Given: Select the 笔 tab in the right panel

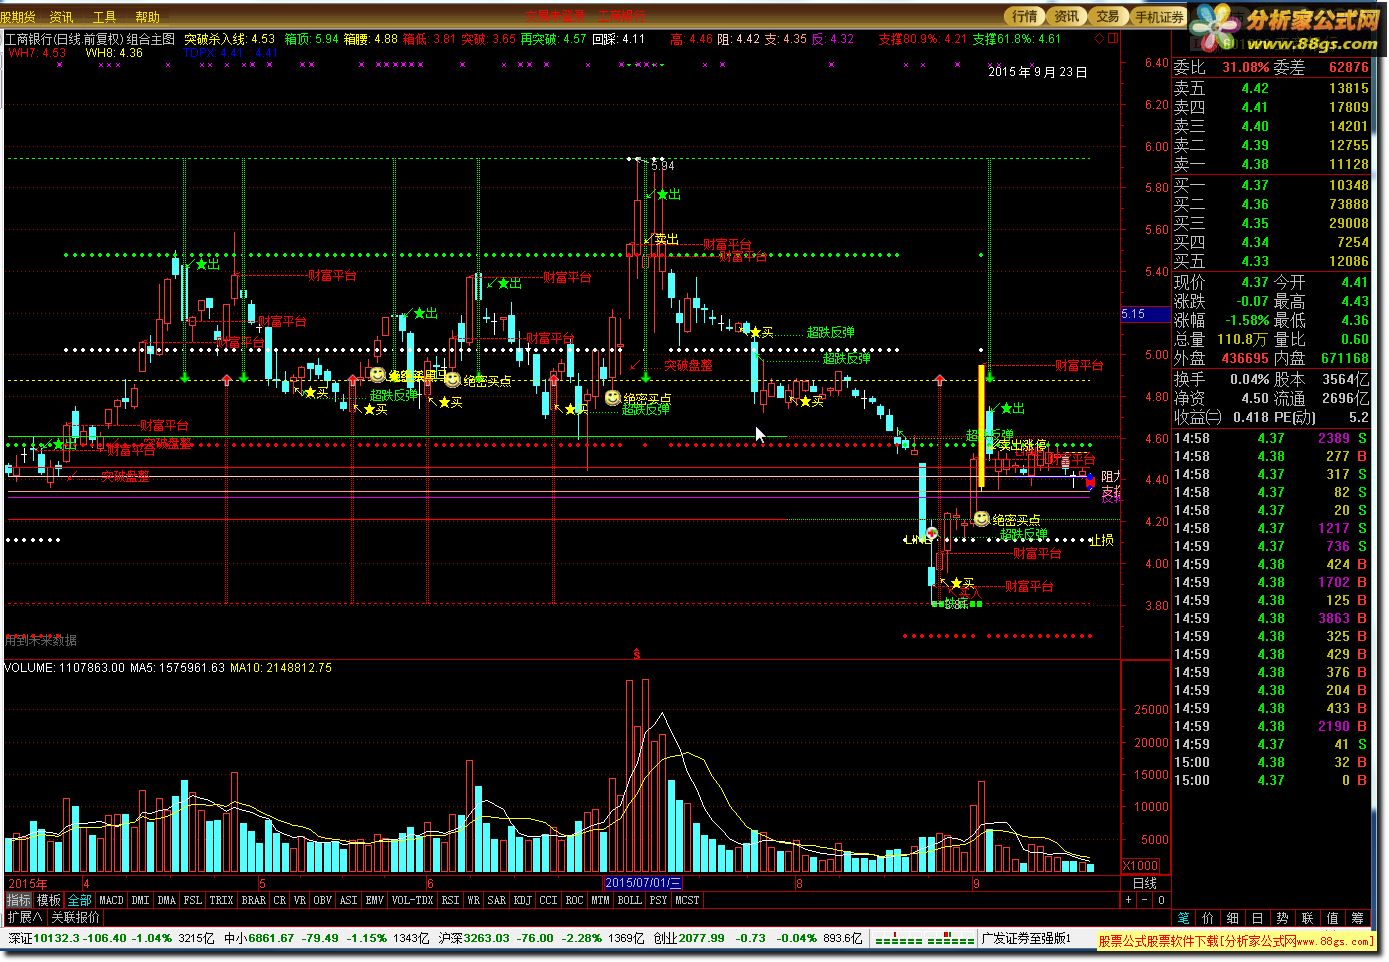Looking at the screenshot, I should tap(1184, 917).
